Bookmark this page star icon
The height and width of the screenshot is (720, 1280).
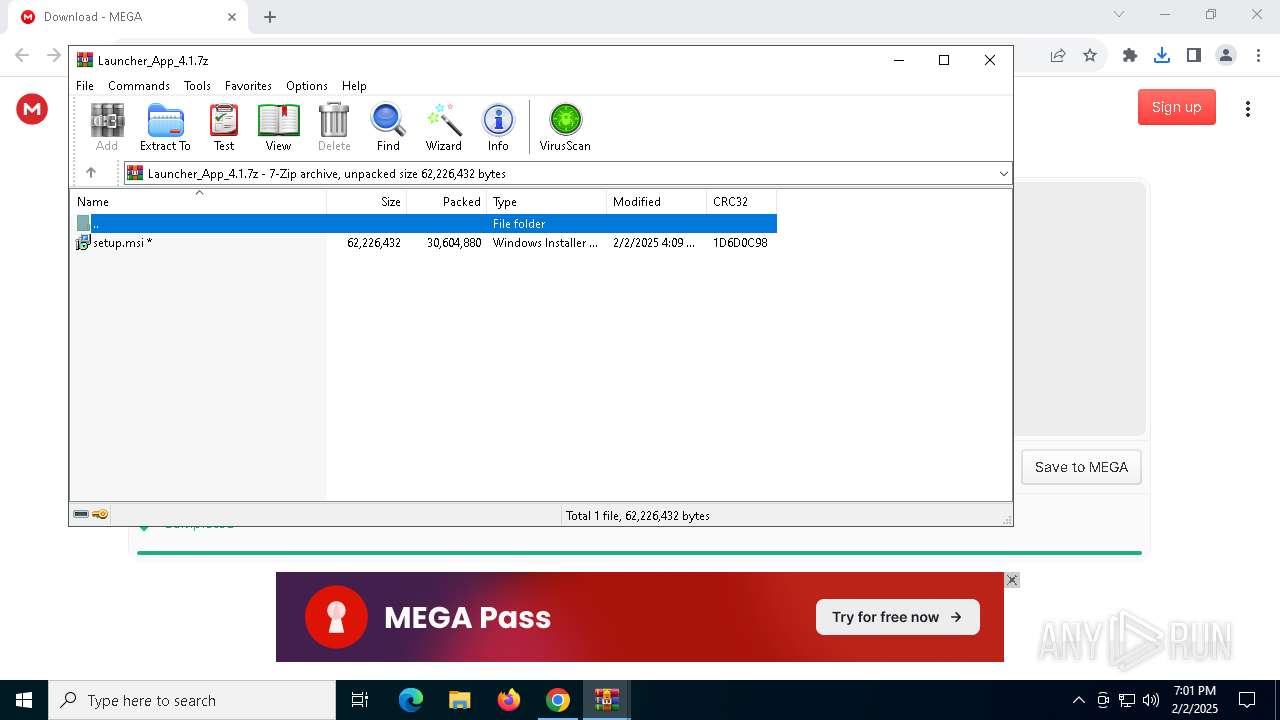[x=1090, y=55]
